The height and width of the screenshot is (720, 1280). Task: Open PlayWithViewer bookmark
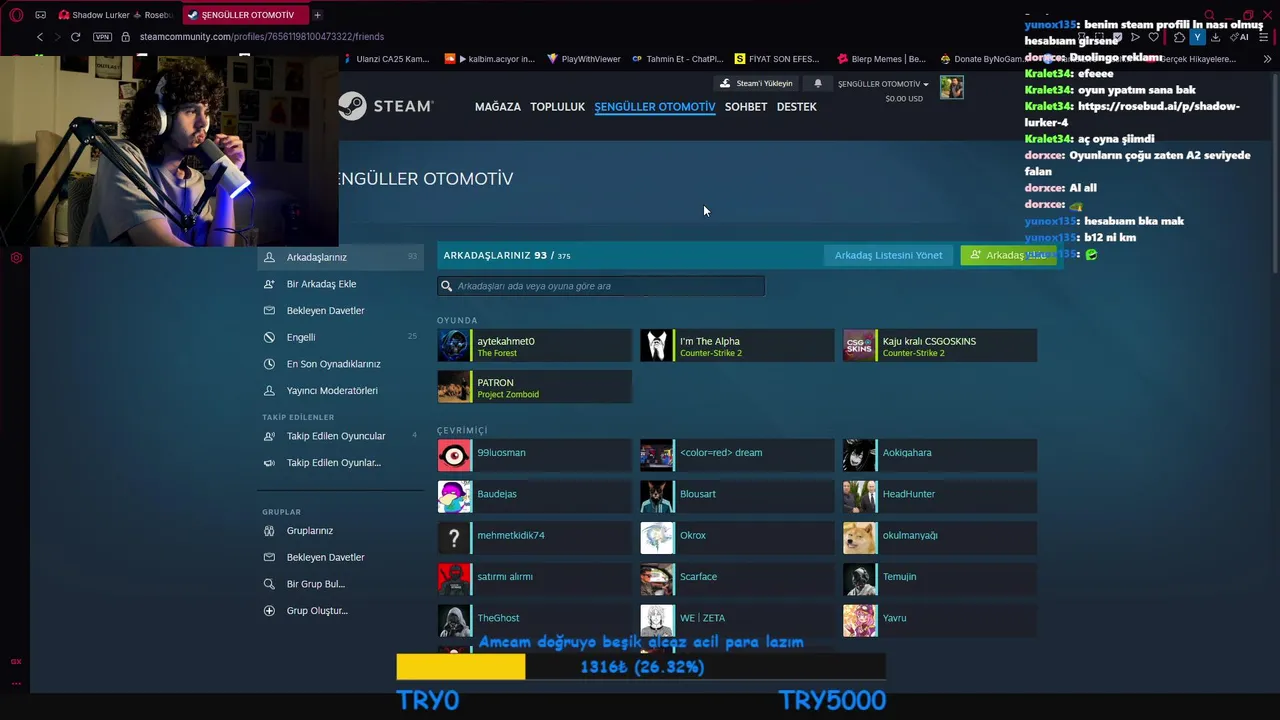pos(584,59)
